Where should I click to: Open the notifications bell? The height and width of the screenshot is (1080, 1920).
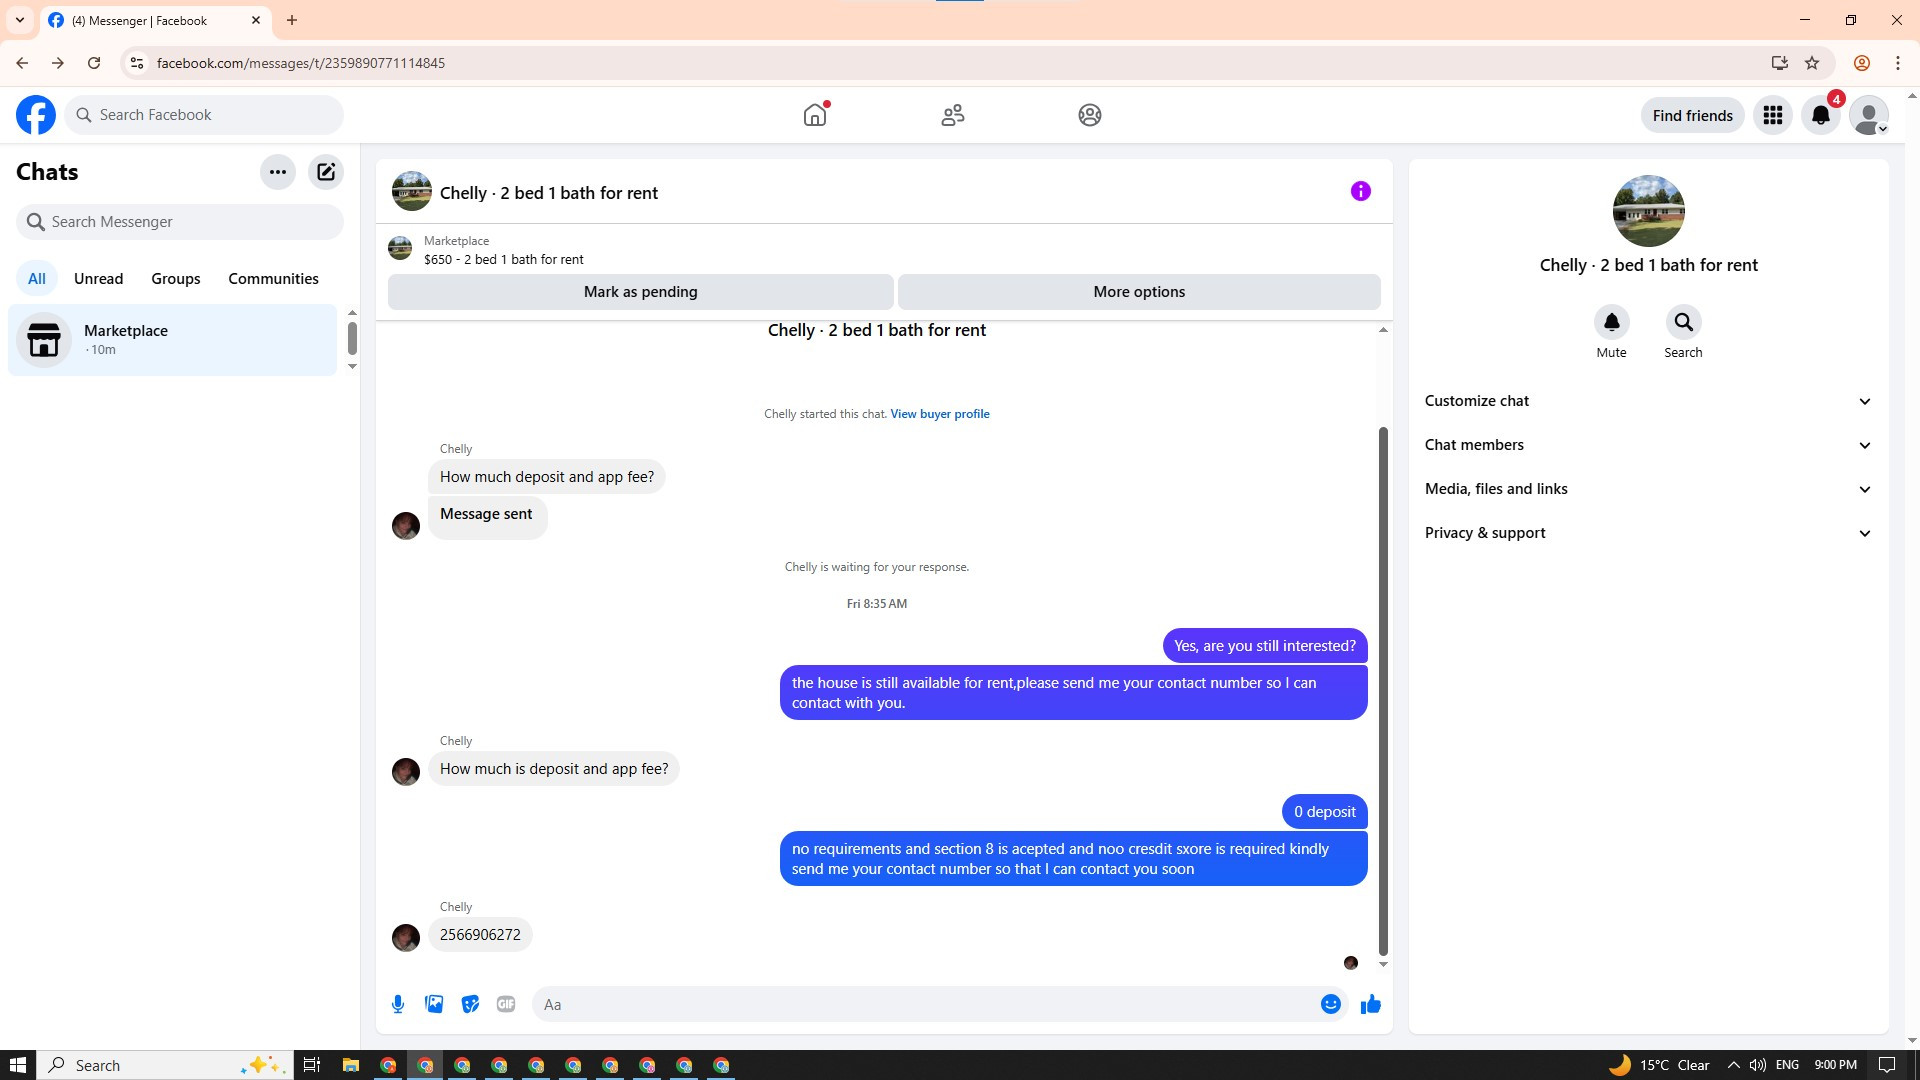(1821, 115)
